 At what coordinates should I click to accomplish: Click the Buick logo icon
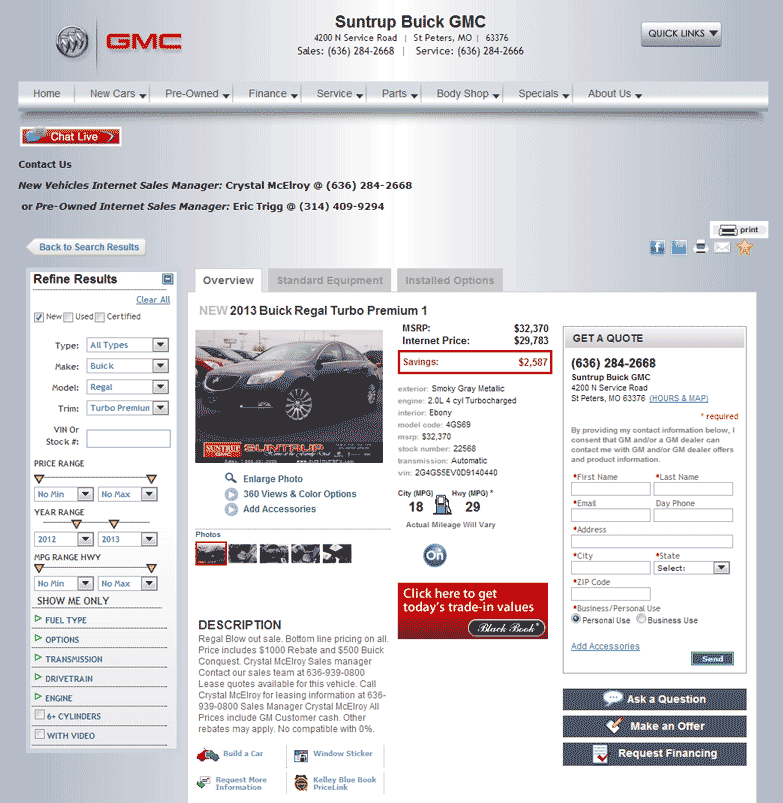tap(72, 42)
